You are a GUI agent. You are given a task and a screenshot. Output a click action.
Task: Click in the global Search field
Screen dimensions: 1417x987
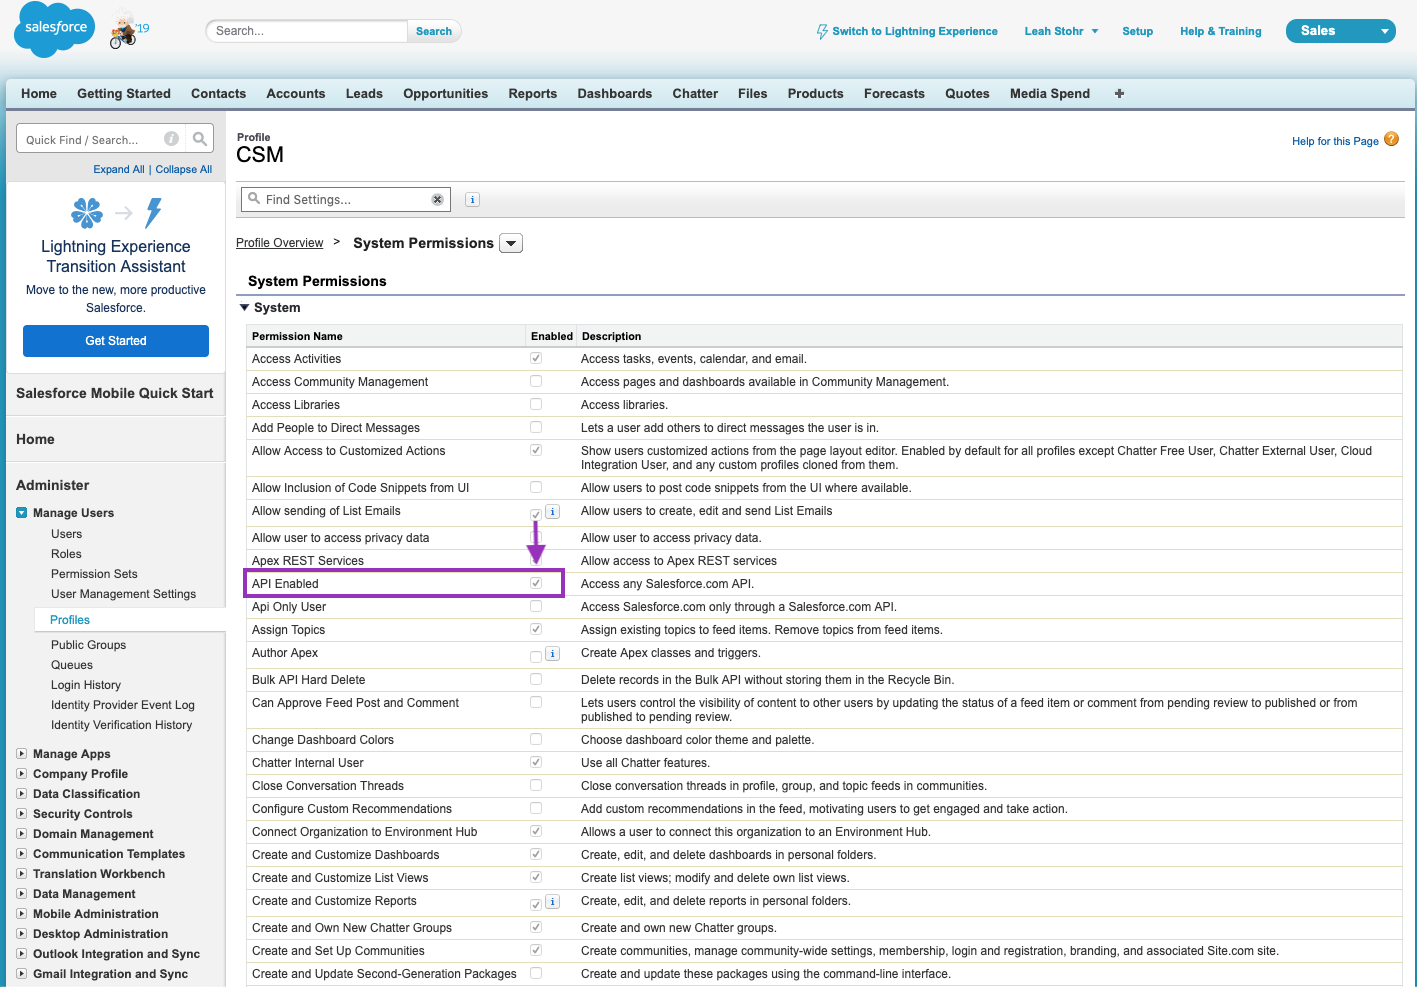[x=306, y=31]
